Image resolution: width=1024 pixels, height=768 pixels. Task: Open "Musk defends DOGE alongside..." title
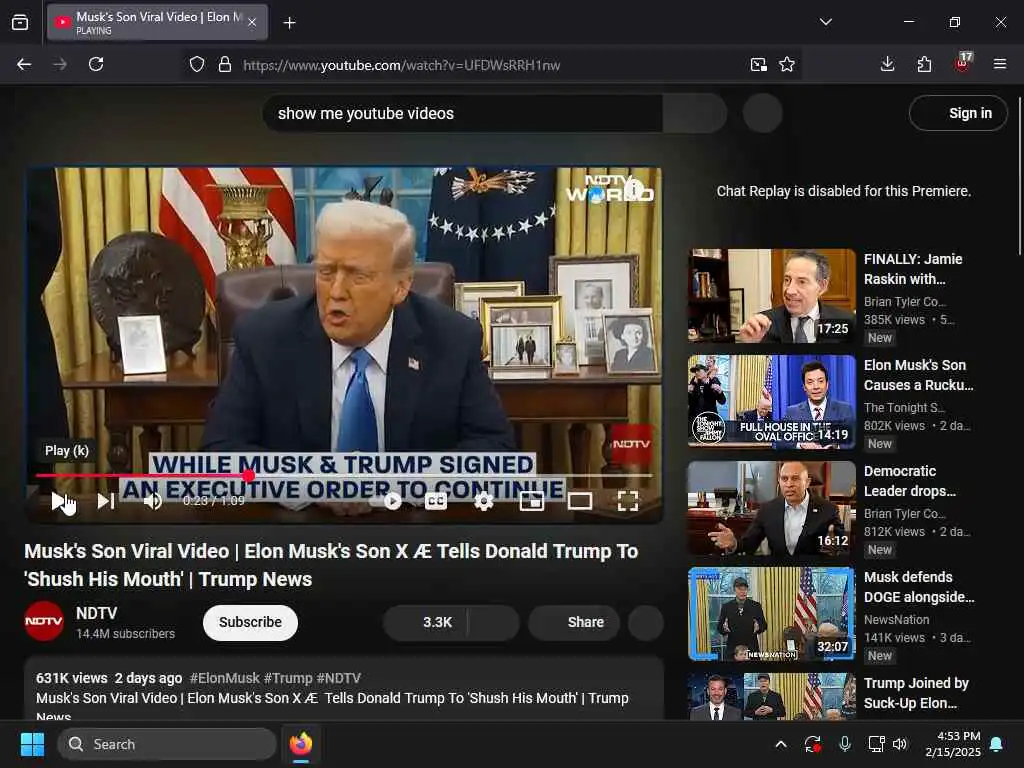tap(919, 587)
